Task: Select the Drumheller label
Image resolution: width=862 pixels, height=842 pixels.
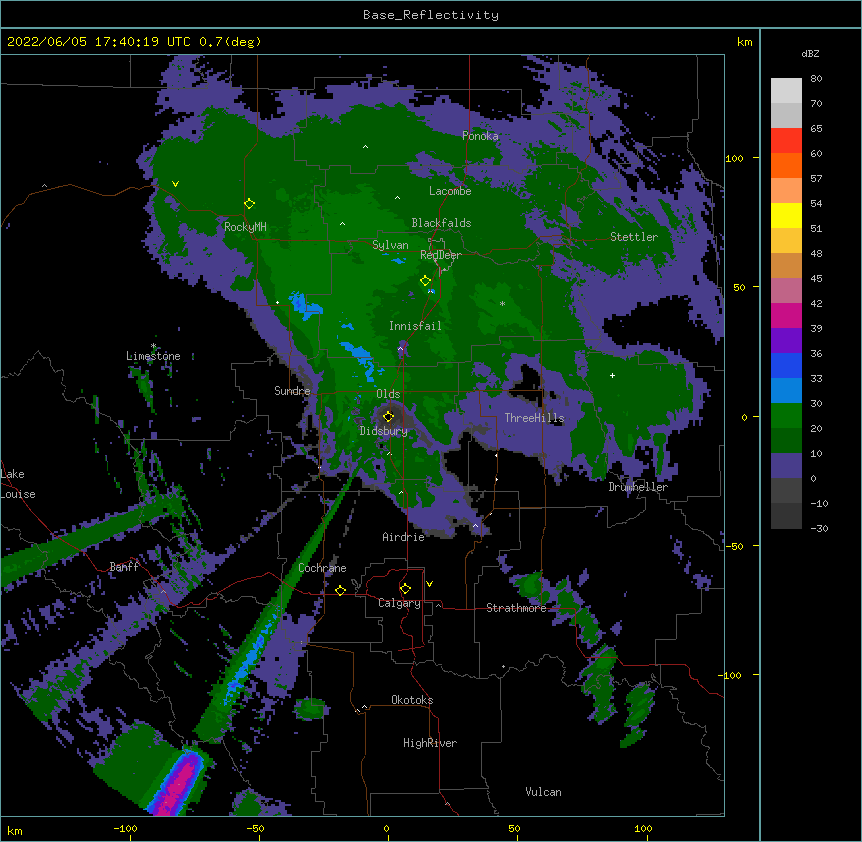Action: click(x=638, y=487)
